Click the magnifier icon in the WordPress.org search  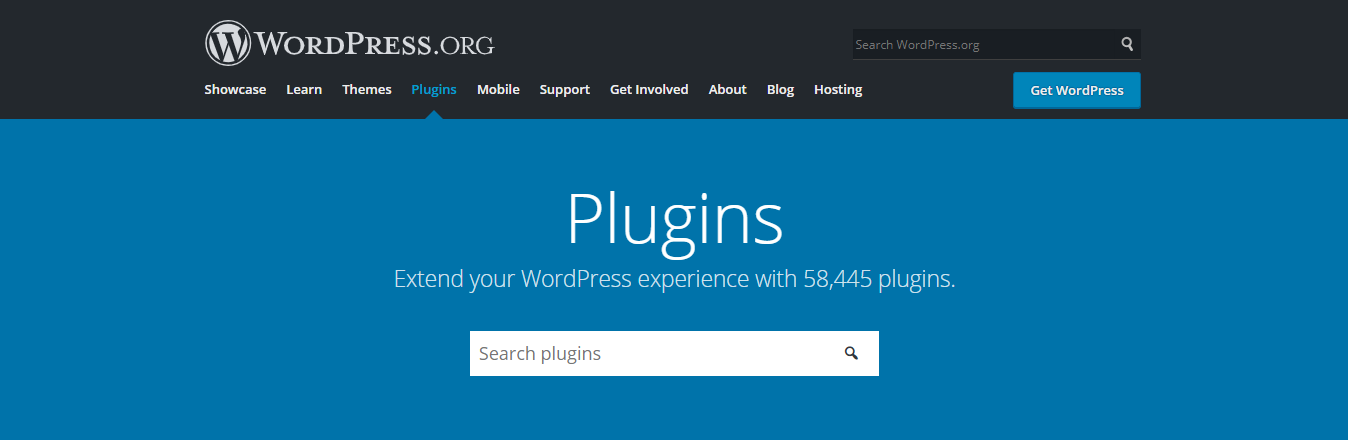1127,44
